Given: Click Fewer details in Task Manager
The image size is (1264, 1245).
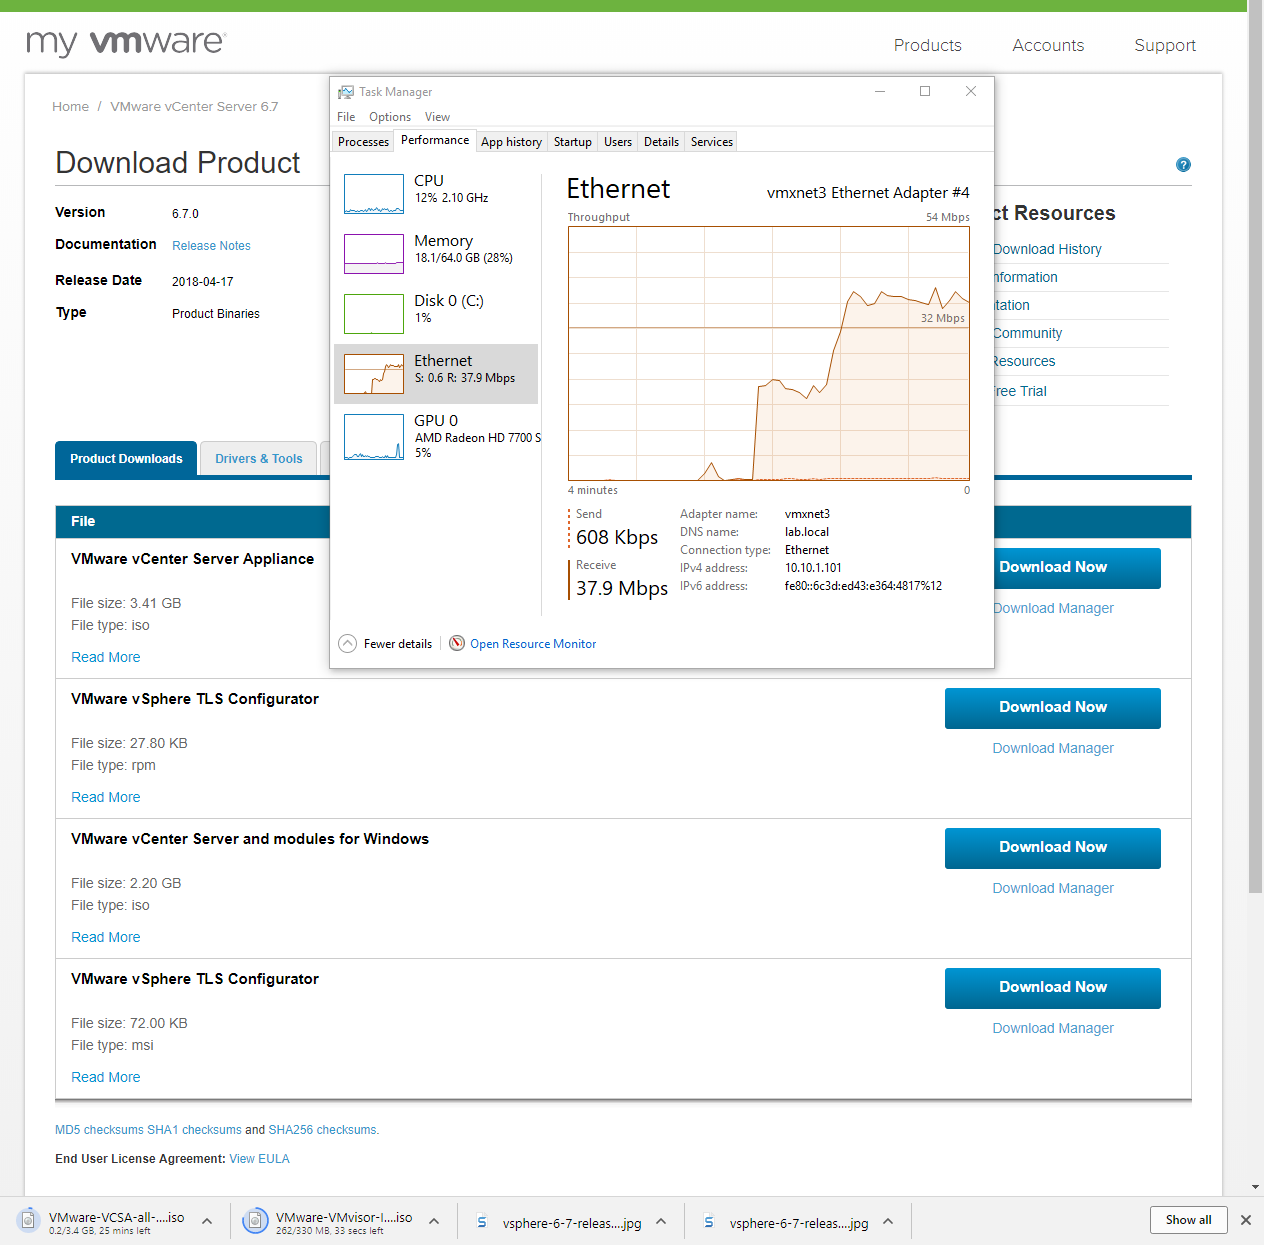Looking at the screenshot, I should point(398,644).
